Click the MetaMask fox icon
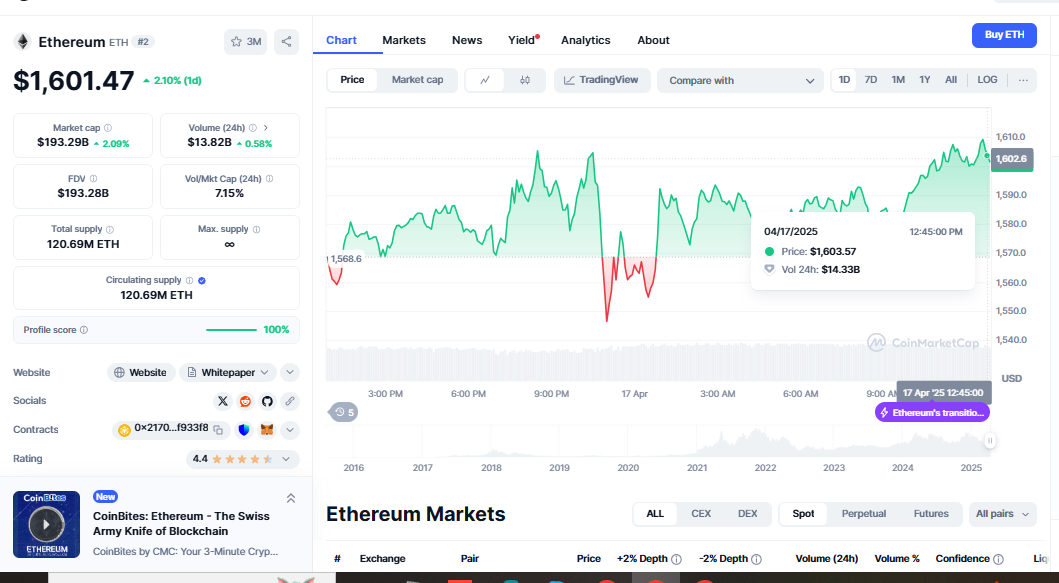Viewport: 1059px width, 583px height. pyautogui.click(x=267, y=430)
